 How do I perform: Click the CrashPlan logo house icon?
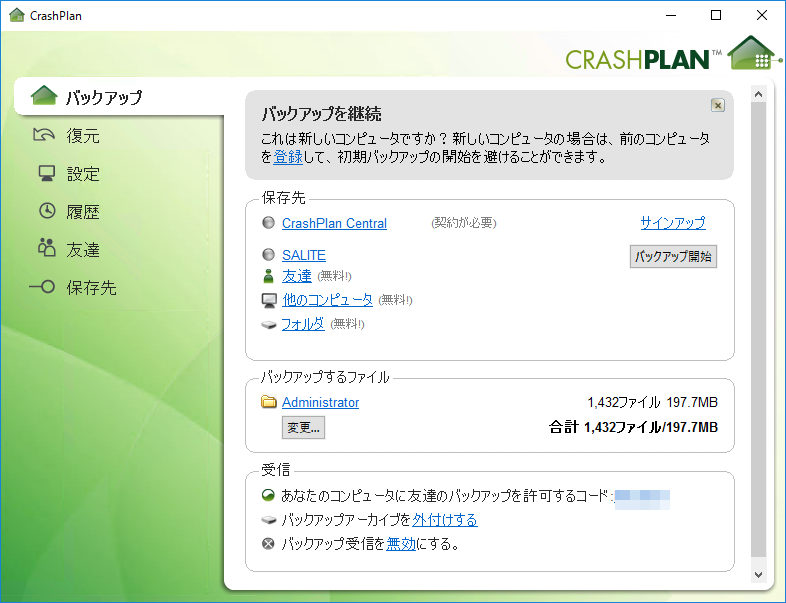click(752, 53)
